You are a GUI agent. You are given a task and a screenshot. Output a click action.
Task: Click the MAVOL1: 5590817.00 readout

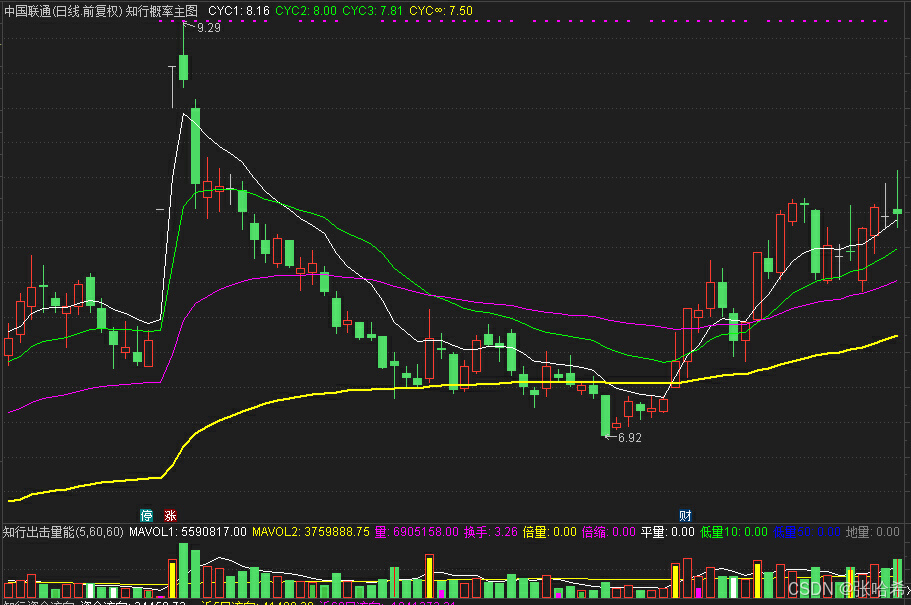(x=188, y=532)
